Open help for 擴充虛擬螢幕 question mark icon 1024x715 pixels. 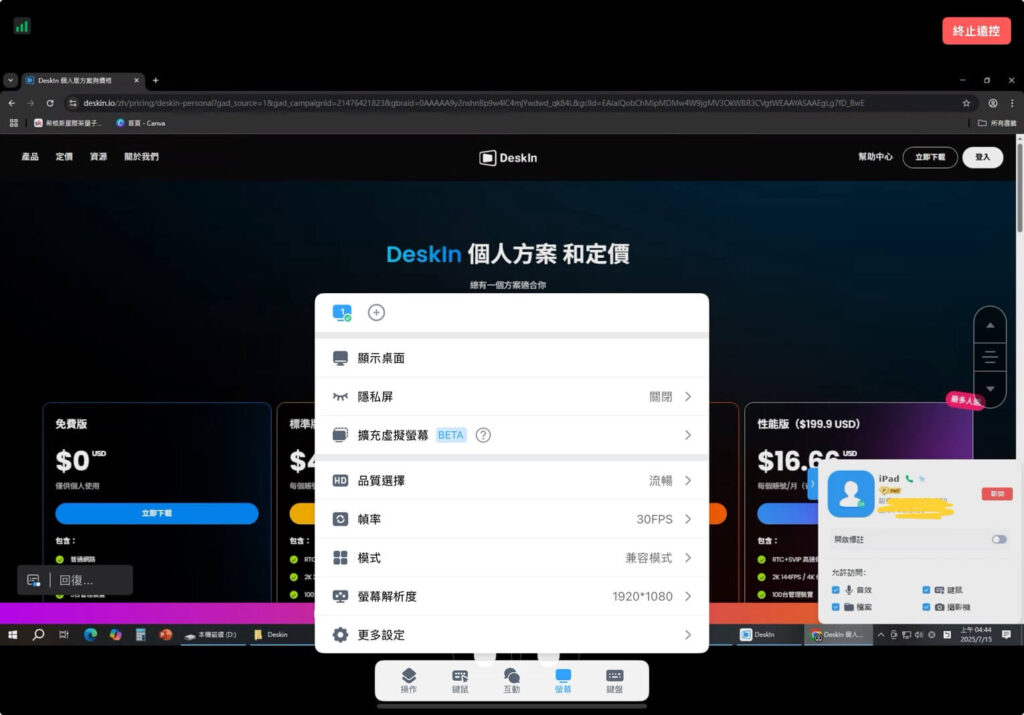click(483, 435)
